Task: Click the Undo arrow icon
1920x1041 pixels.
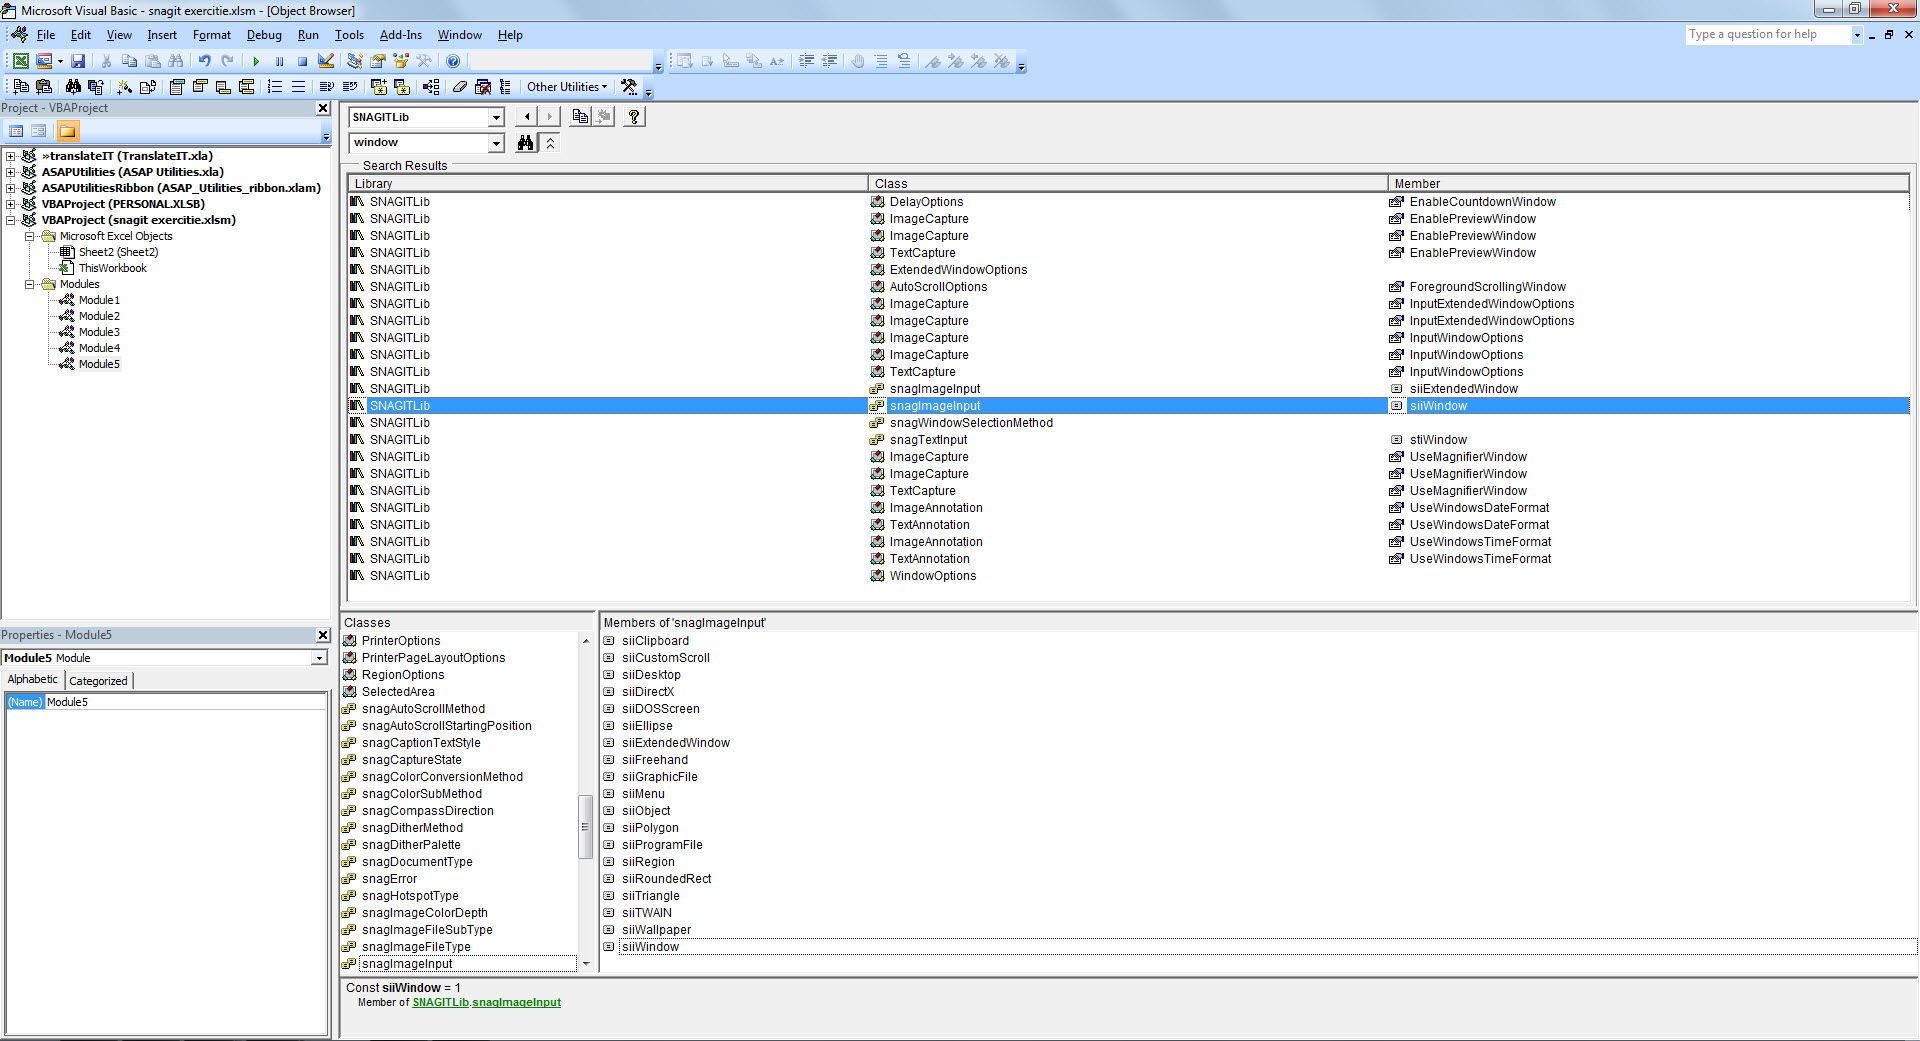Action: point(204,61)
